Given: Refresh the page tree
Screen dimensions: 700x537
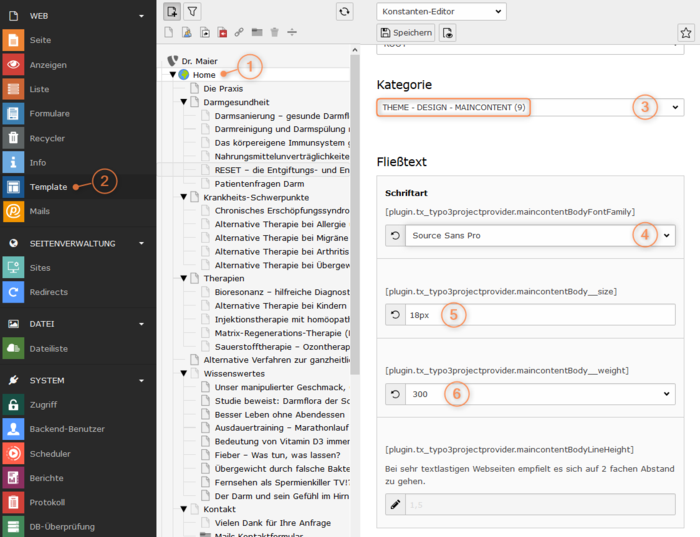Looking at the screenshot, I should [x=344, y=12].
